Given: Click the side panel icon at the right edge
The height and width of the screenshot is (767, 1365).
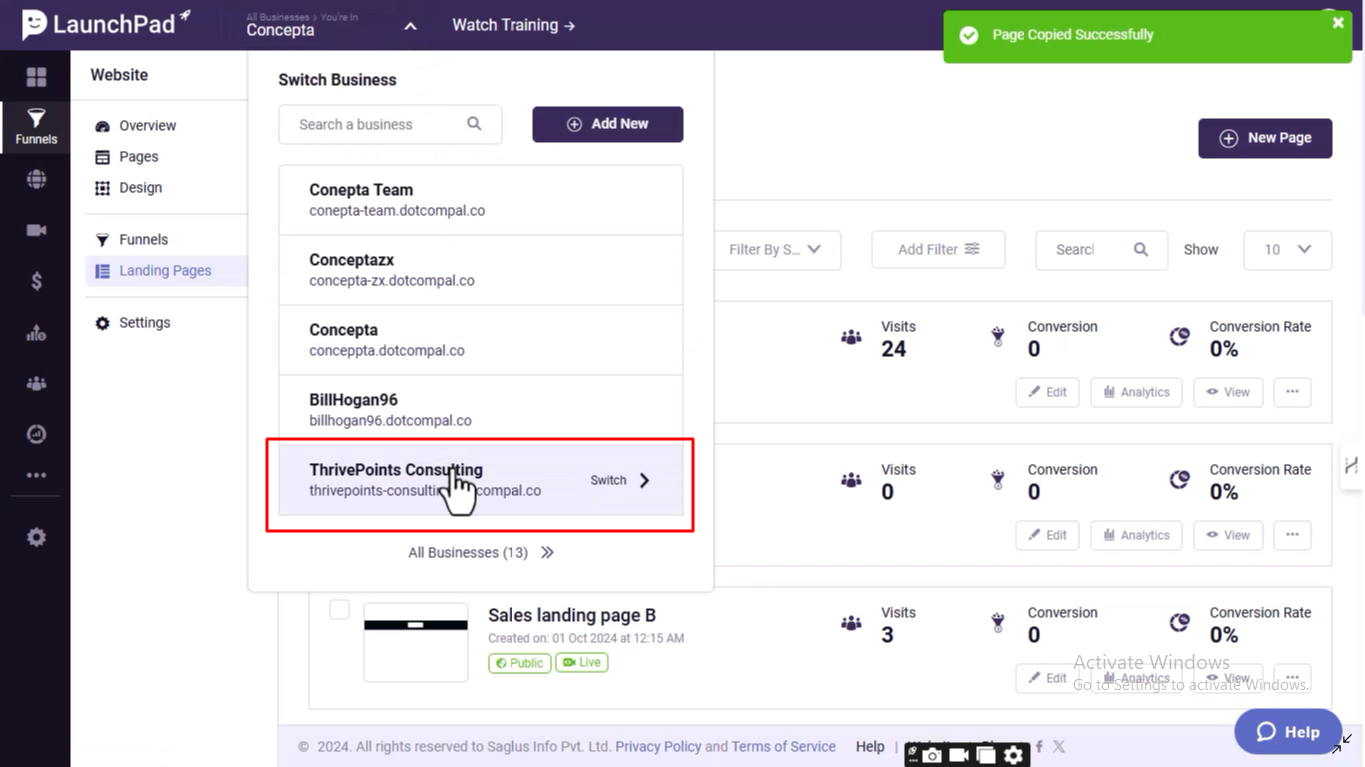Looking at the screenshot, I should pos(1352,465).
